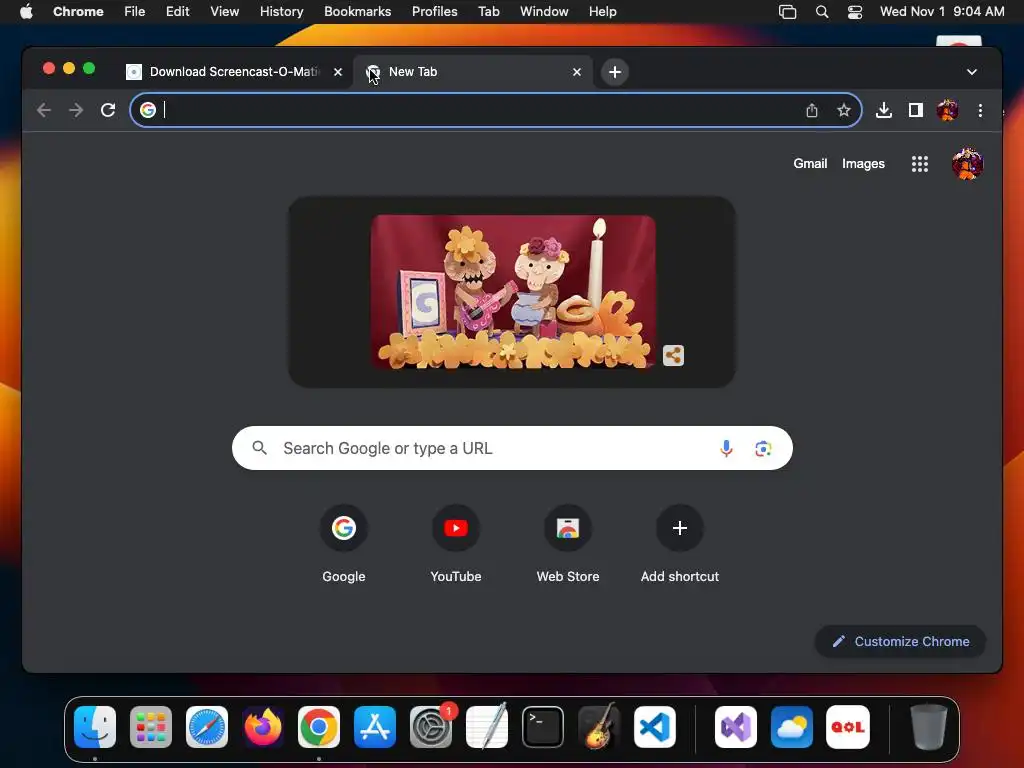
Task: Open Chrome three-dot menu
Action: 980,110
